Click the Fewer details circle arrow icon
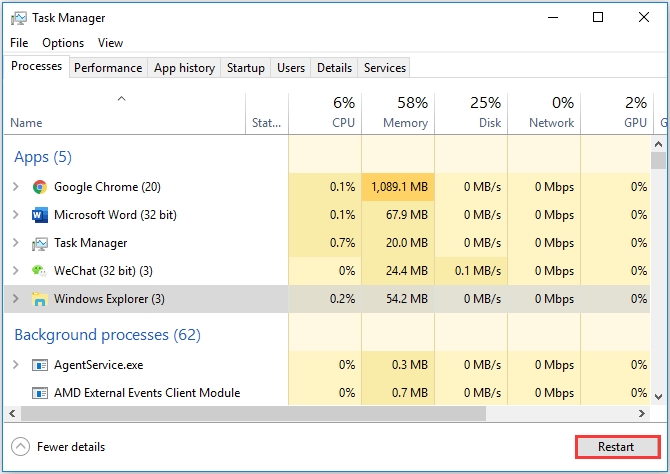The image size is (670, 474). click(21, 447)
